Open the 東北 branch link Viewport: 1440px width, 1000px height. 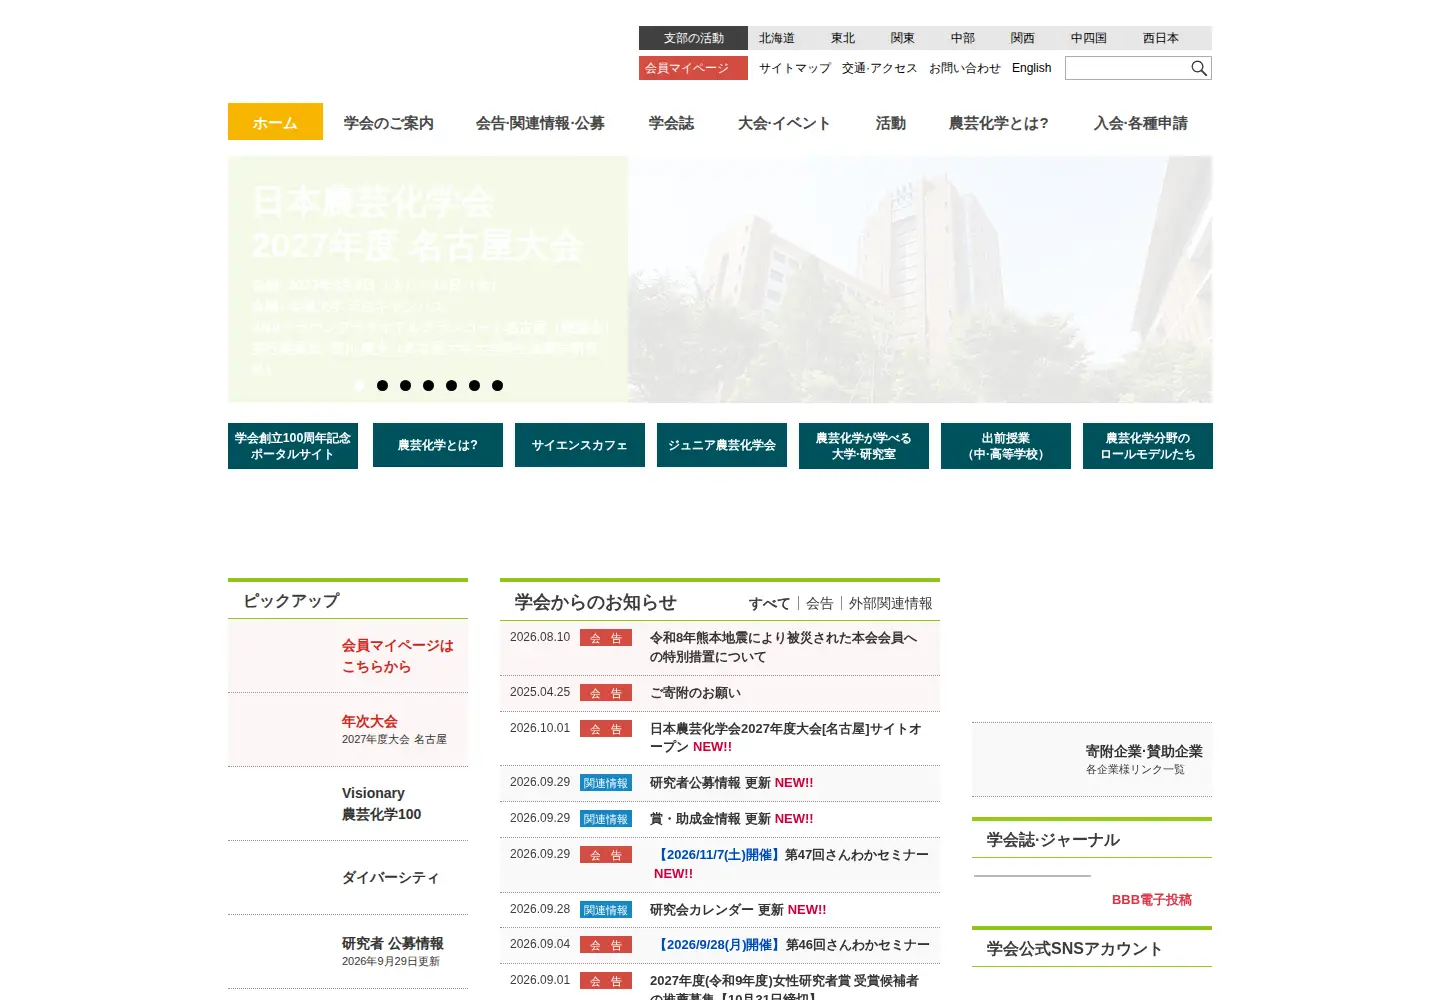tap(843, 38)
